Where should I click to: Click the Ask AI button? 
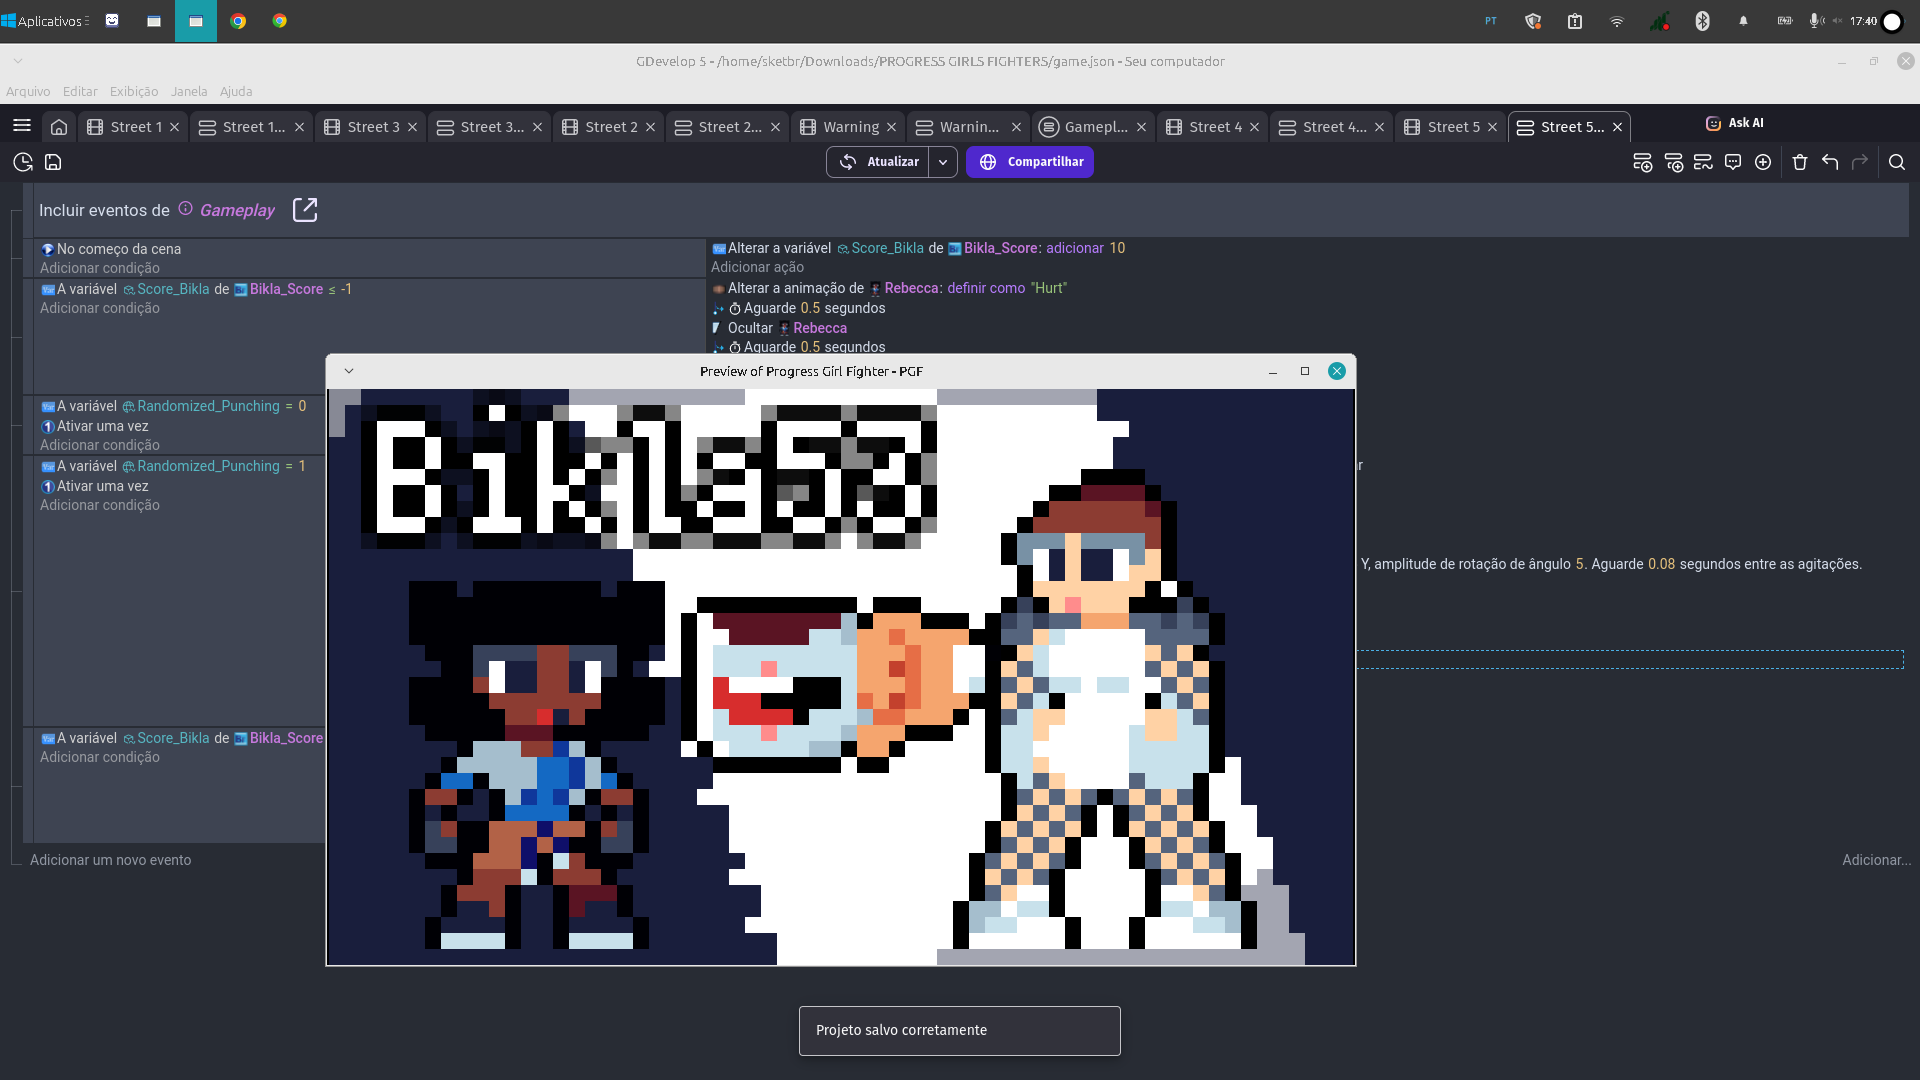pos(1736,123)
